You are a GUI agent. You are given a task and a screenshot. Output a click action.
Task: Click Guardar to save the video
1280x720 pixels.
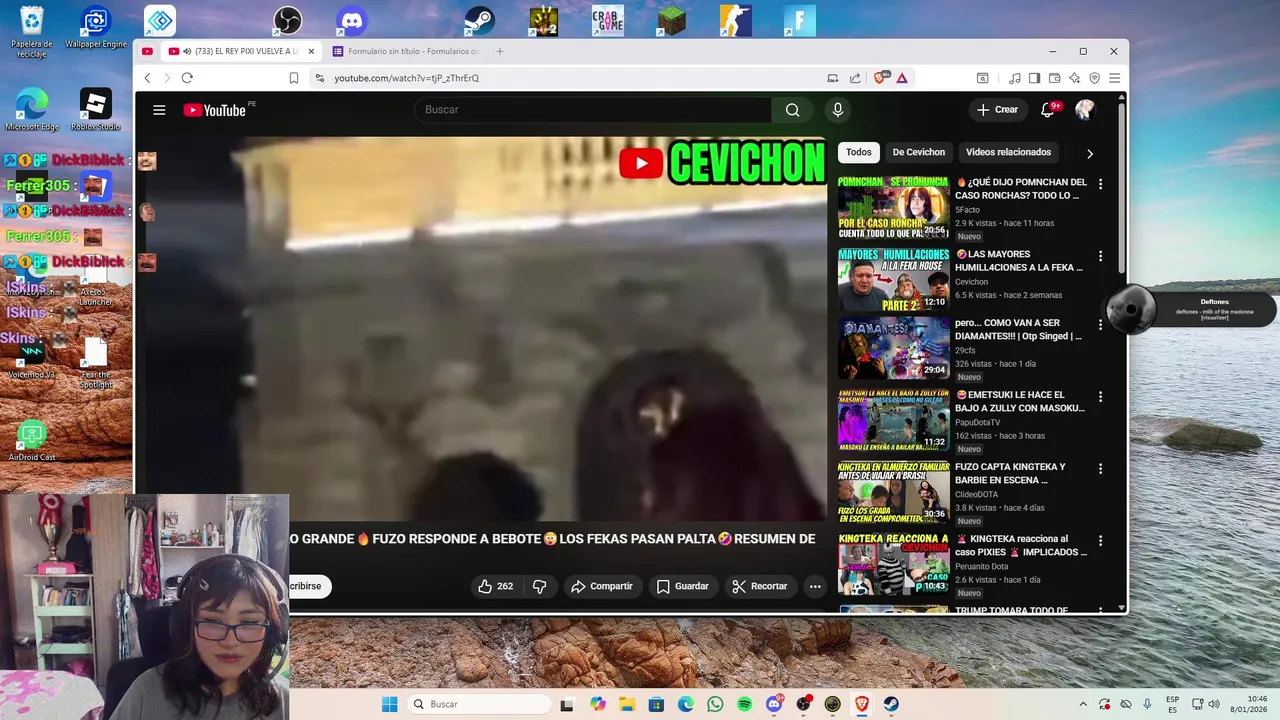pyautogui.click(x=683, y=586)
